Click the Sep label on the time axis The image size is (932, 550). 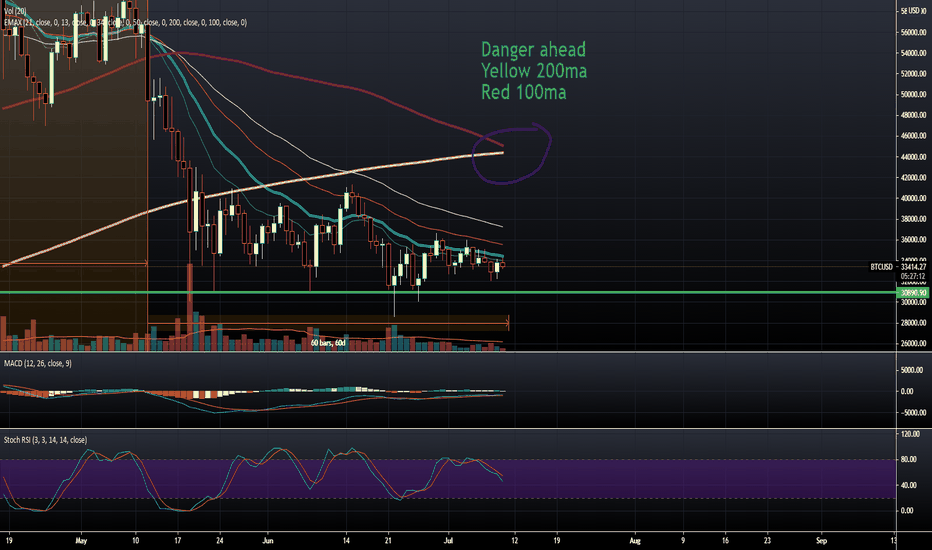click(x=821, y=540)
